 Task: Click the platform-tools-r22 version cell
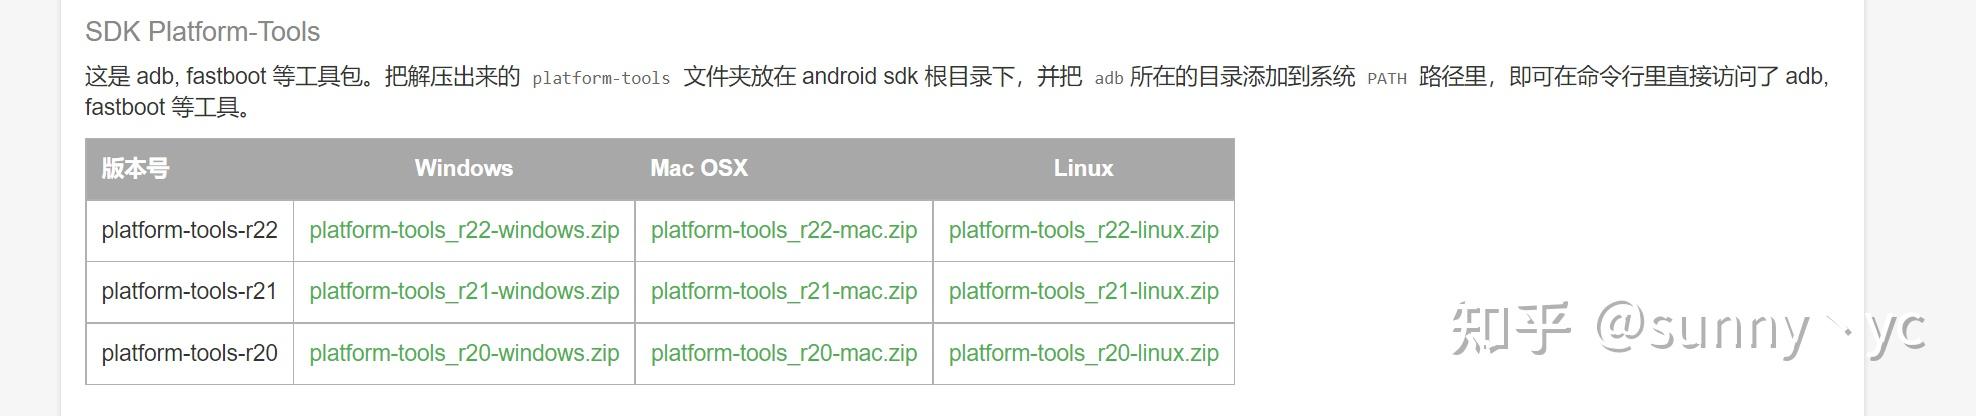(190, 231)
